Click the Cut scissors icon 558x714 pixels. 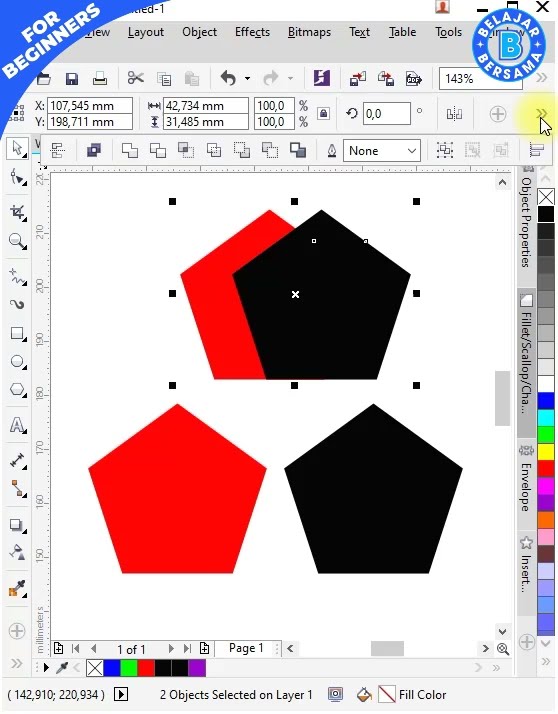[135, 78]
